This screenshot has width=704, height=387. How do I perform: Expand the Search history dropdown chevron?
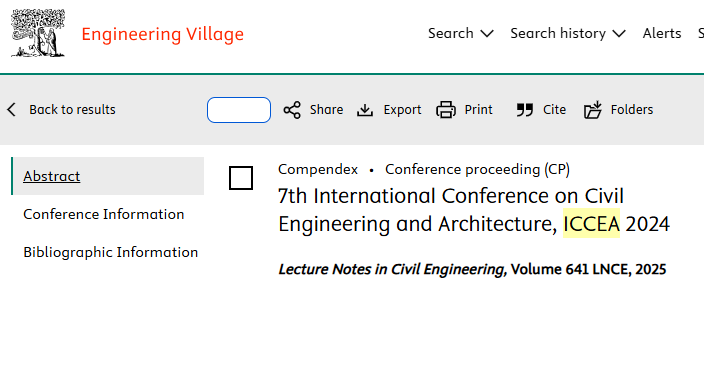point(619,34)
